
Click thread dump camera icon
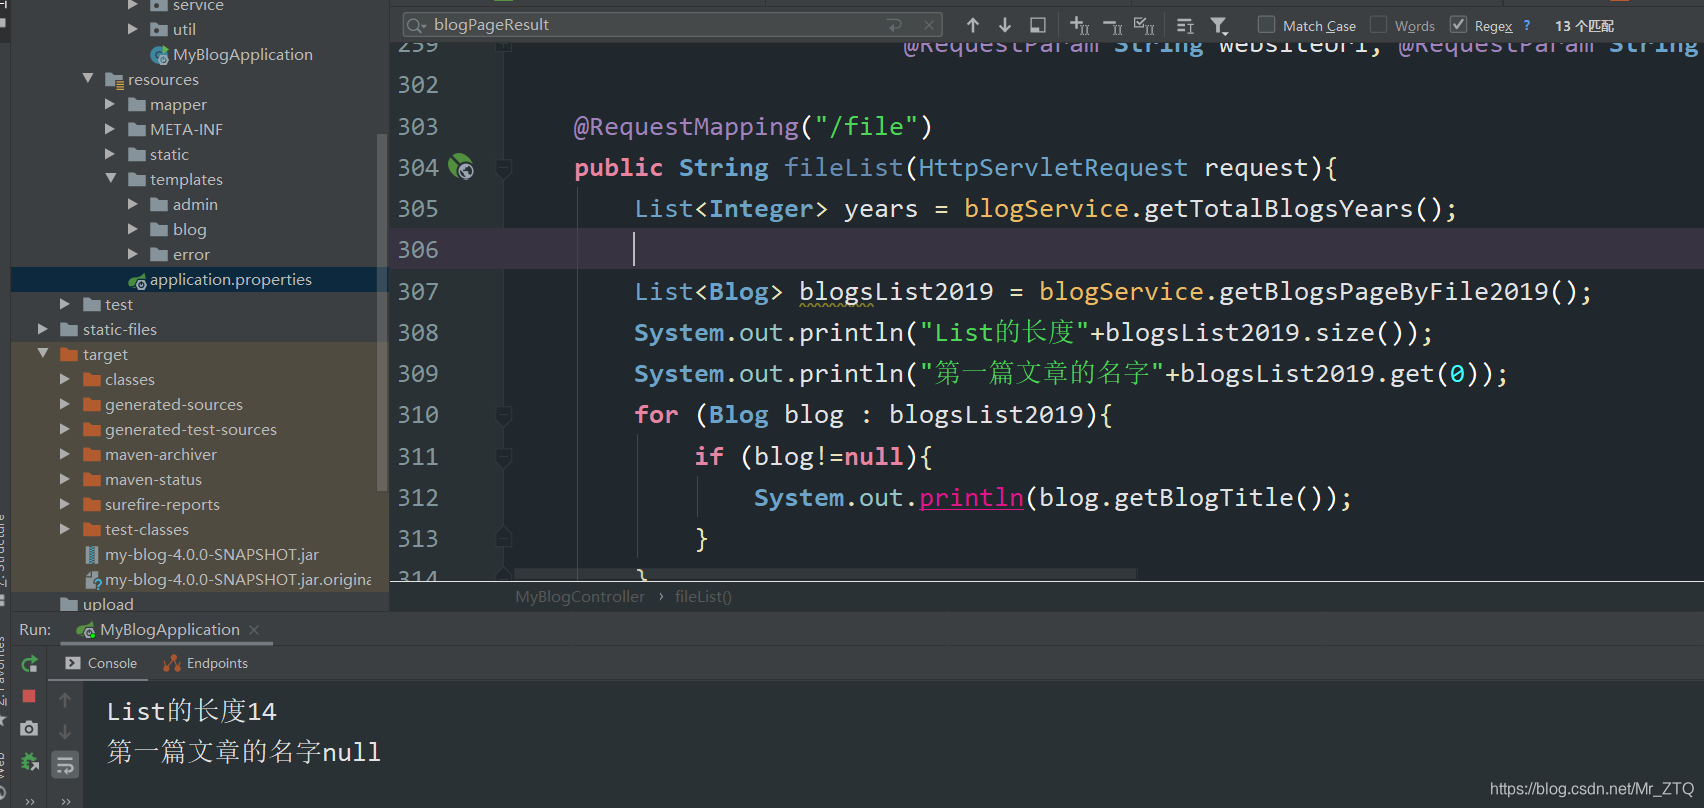(x=29, y=728)
